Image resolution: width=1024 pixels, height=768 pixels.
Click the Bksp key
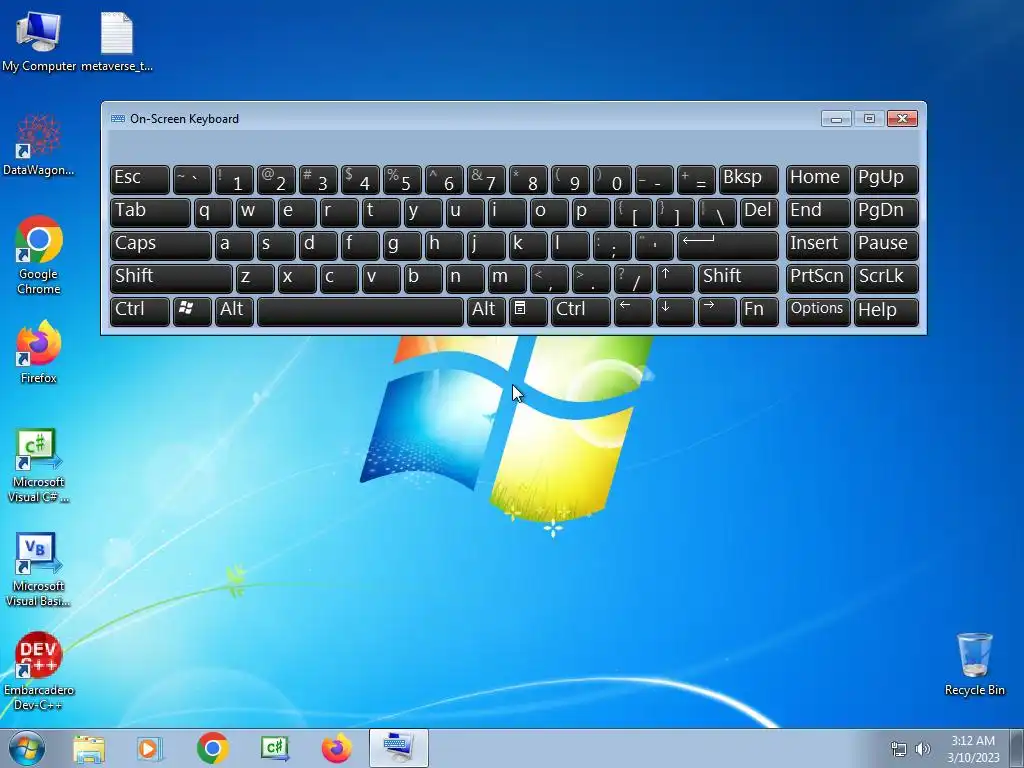748,180
